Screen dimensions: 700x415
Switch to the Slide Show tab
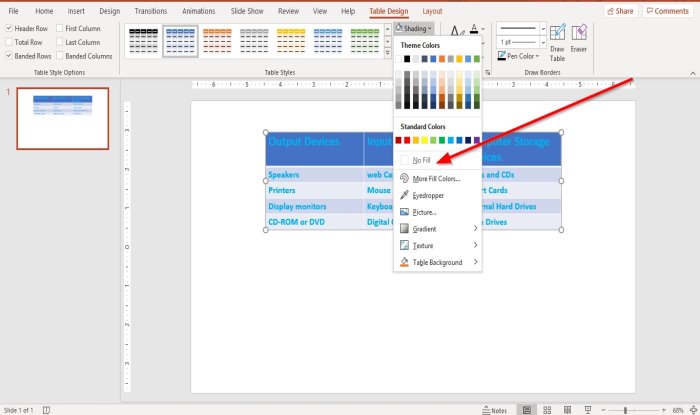(x=247, y=11)
